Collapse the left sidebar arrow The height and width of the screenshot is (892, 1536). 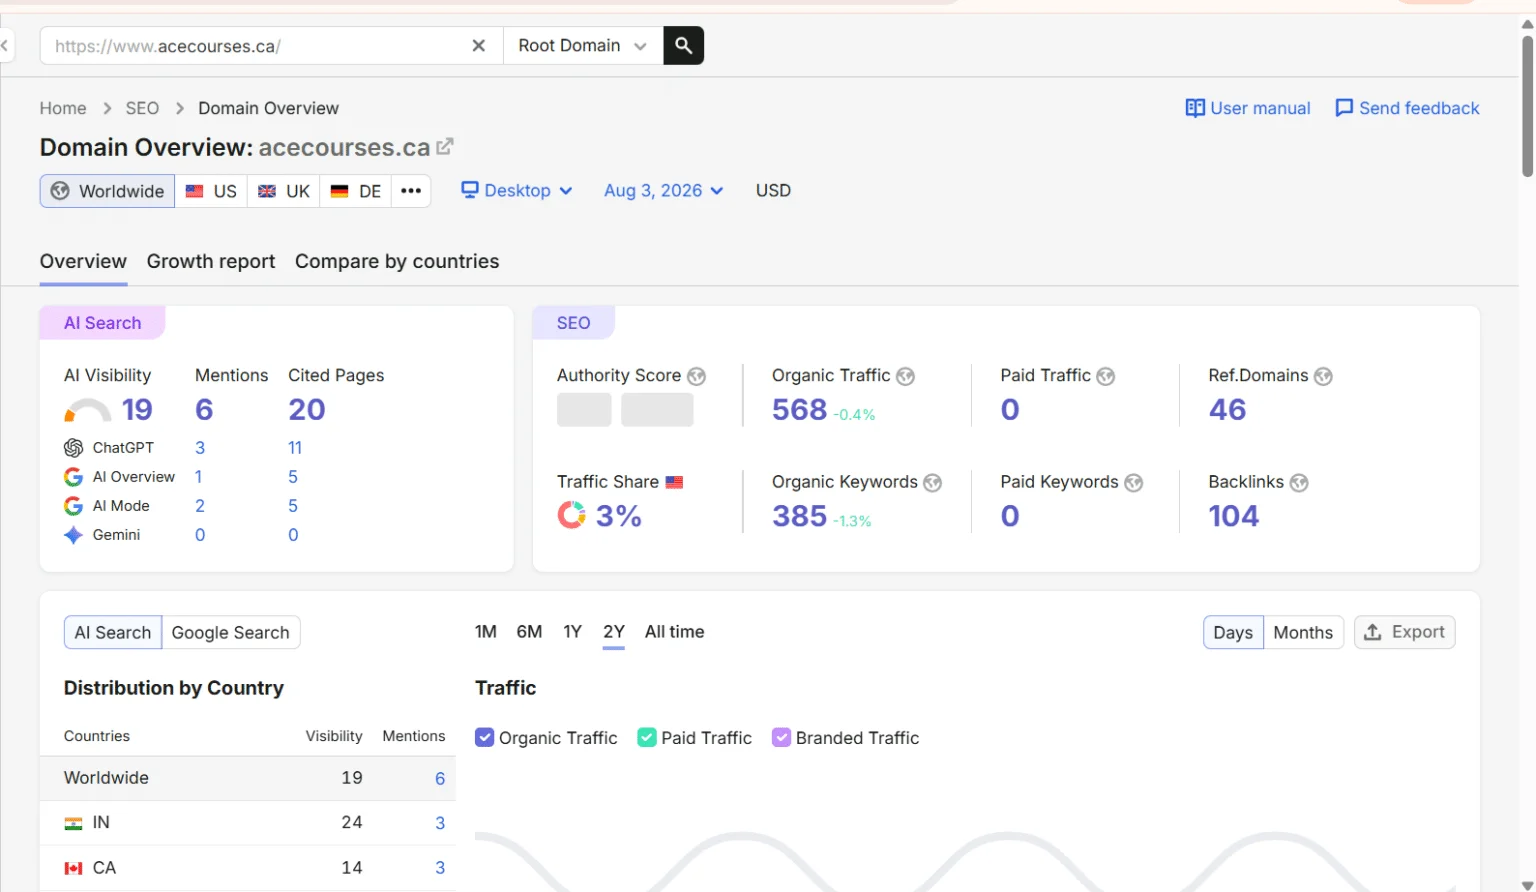[5, 45]
